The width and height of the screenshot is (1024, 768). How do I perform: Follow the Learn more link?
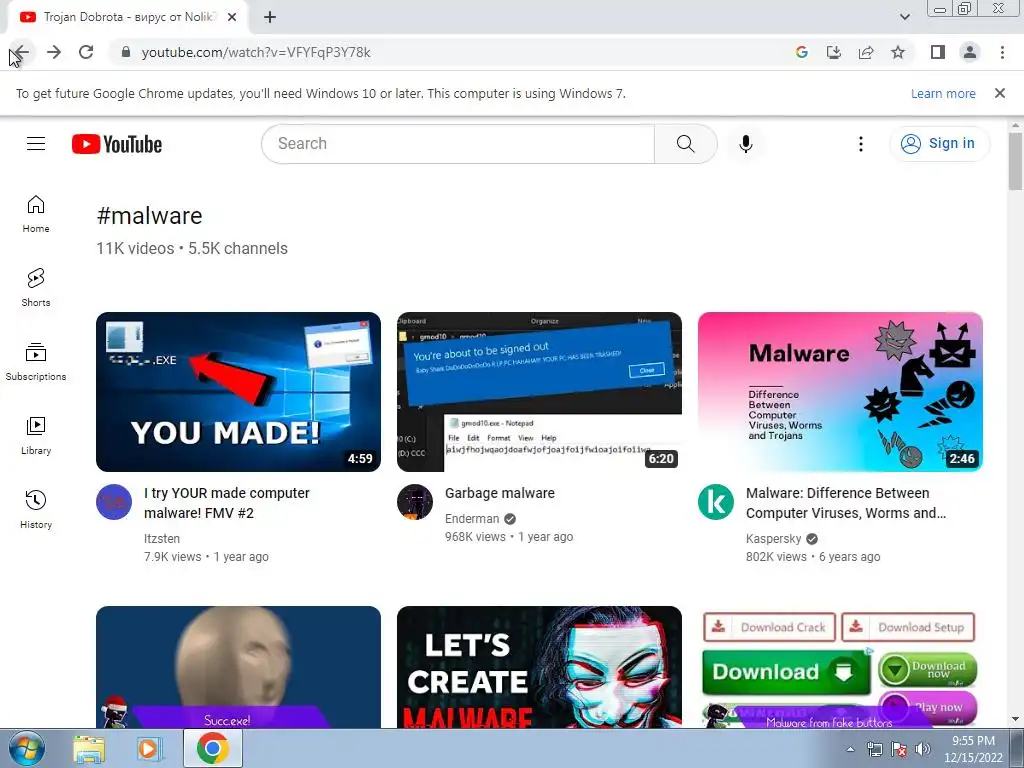coord(943,93)
